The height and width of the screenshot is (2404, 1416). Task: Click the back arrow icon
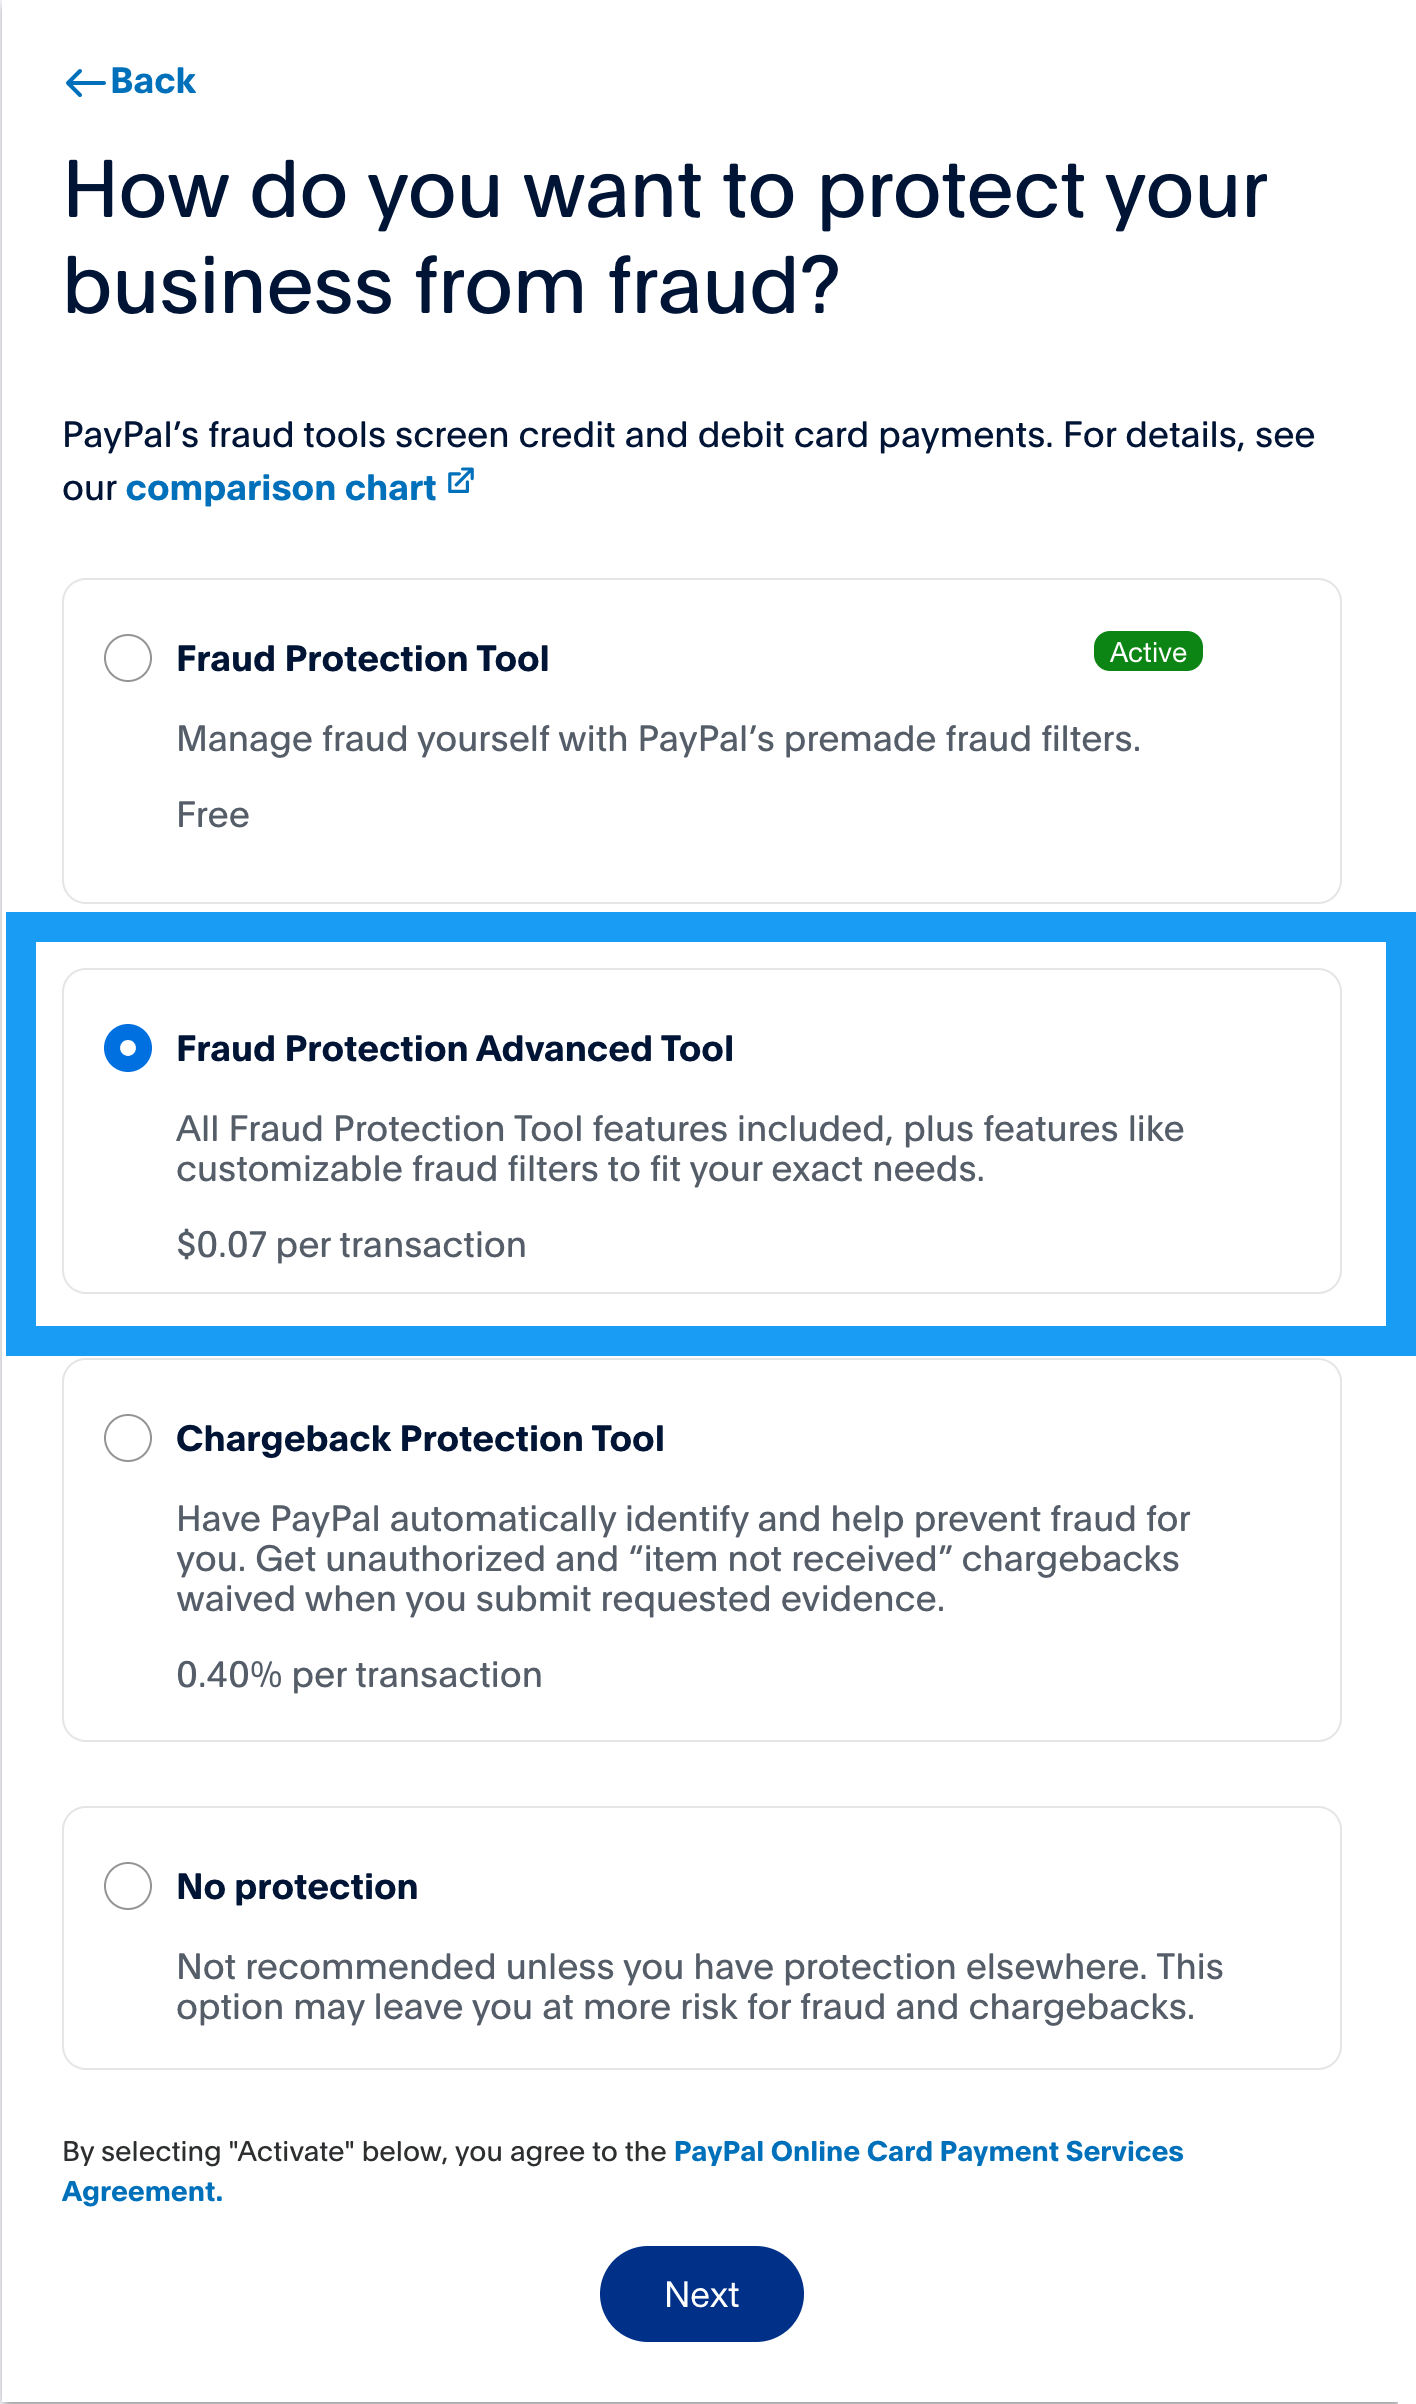[85, 82]
